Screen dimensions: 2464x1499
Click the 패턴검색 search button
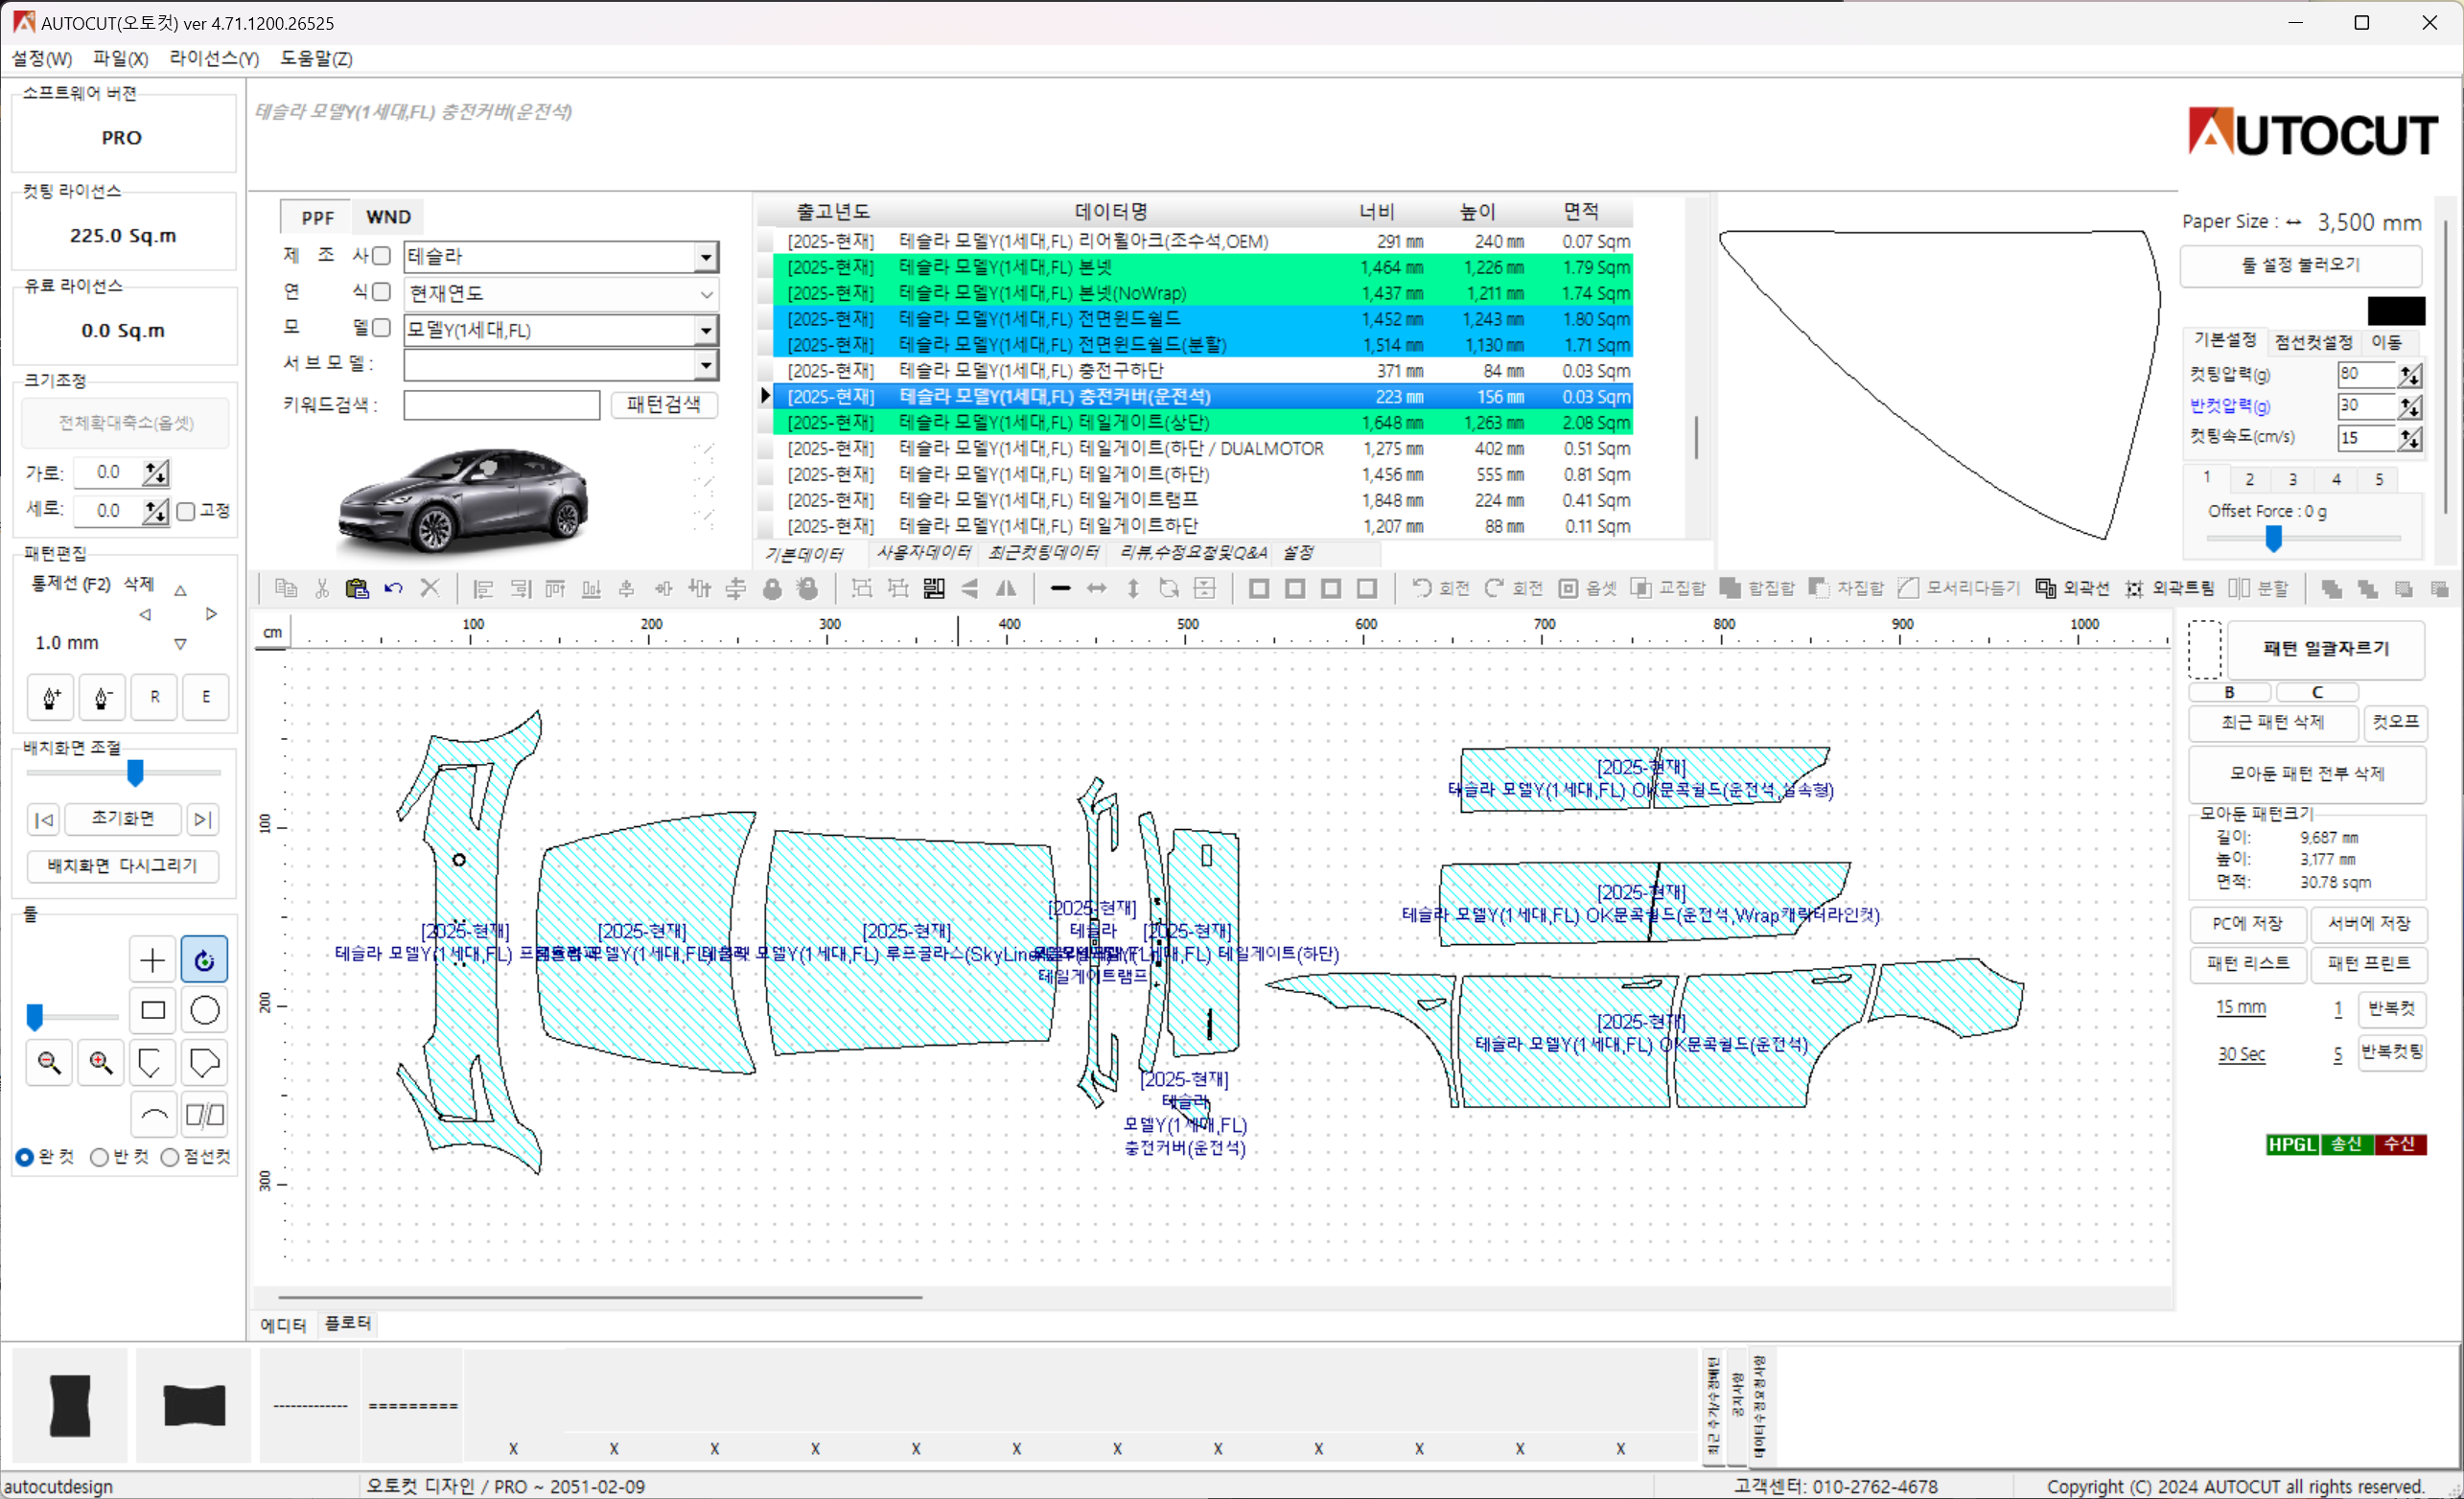663,405
